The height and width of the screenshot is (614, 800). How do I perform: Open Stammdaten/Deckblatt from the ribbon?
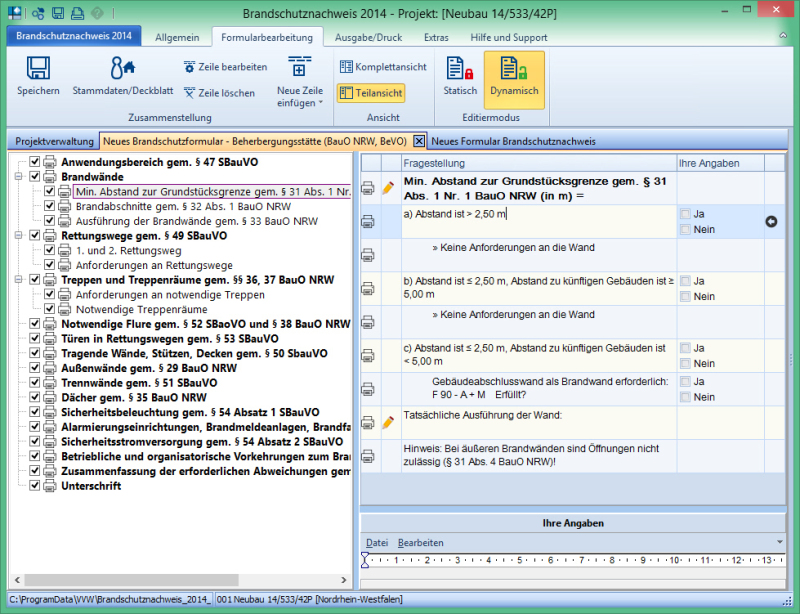tap(122, 77)
